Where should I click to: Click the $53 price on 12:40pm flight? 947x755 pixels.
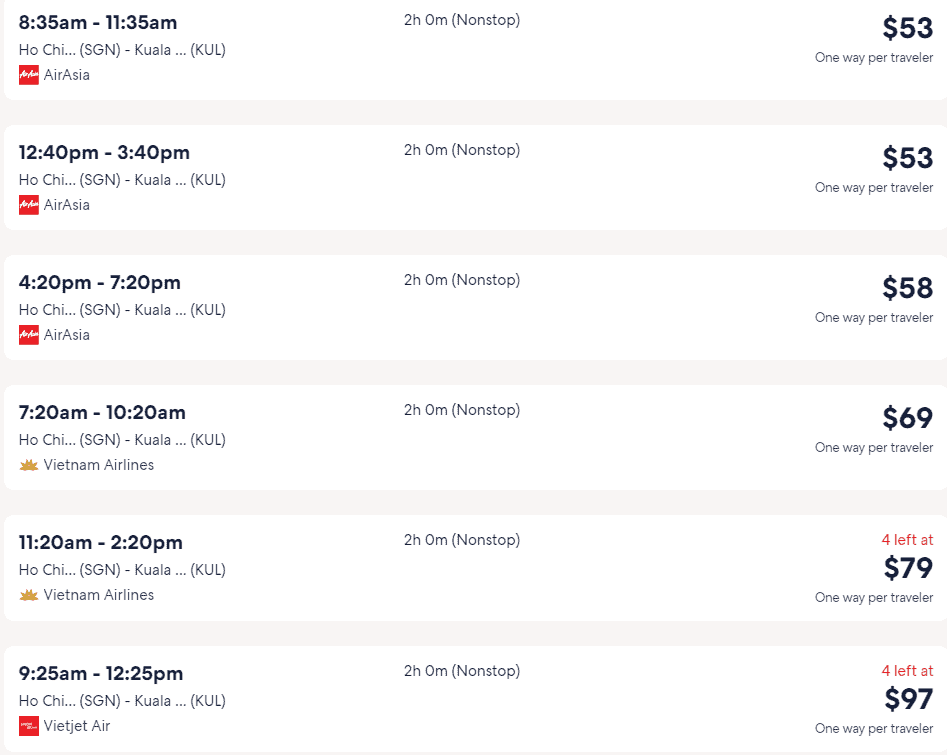coord(907,158)
